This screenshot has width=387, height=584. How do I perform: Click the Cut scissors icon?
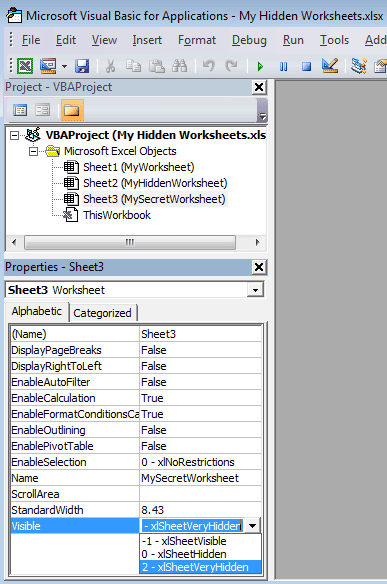110,66
